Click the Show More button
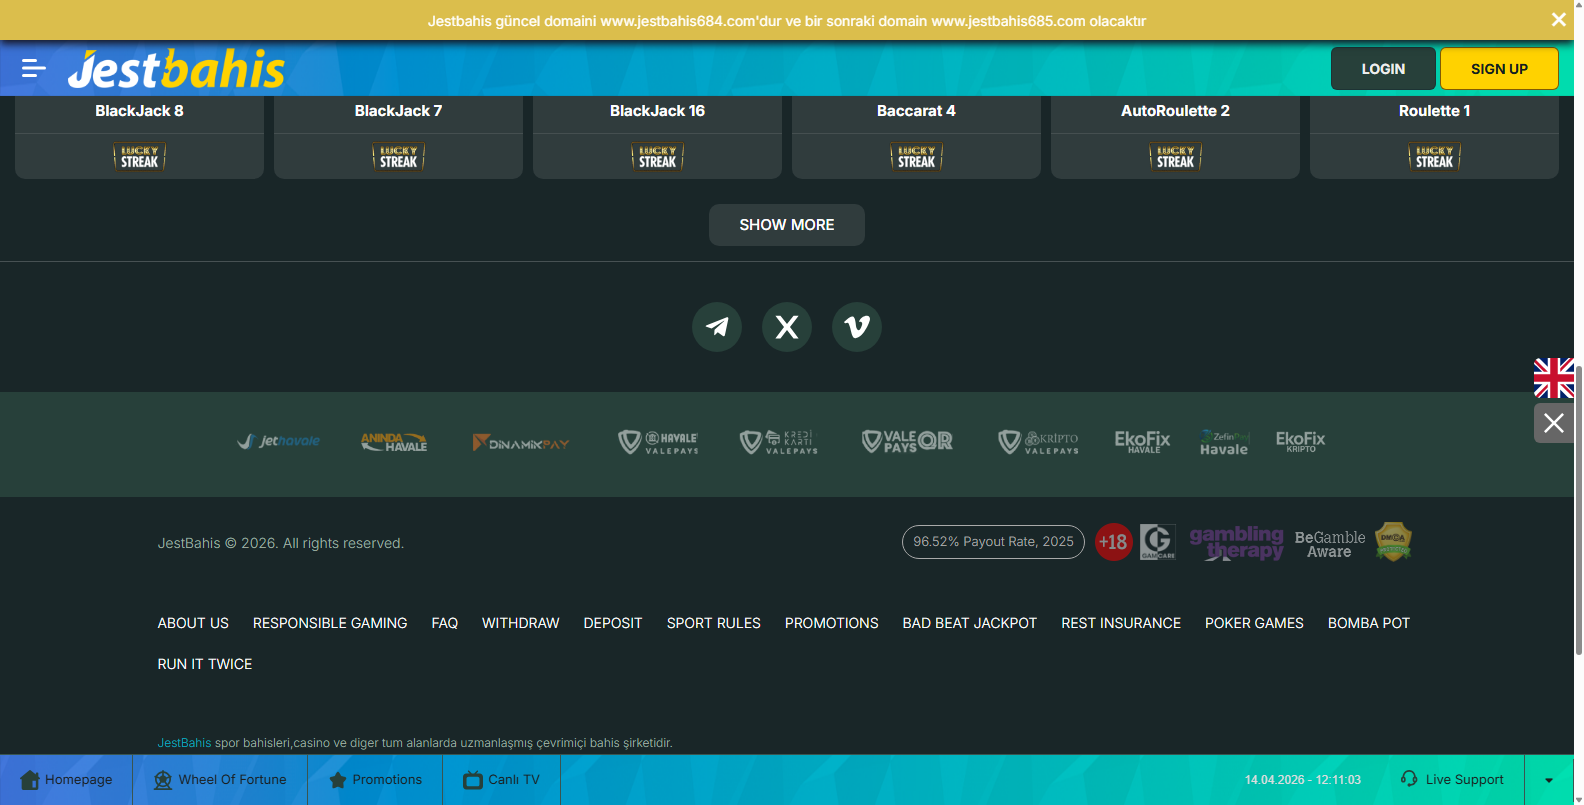 tap(787, 225)
